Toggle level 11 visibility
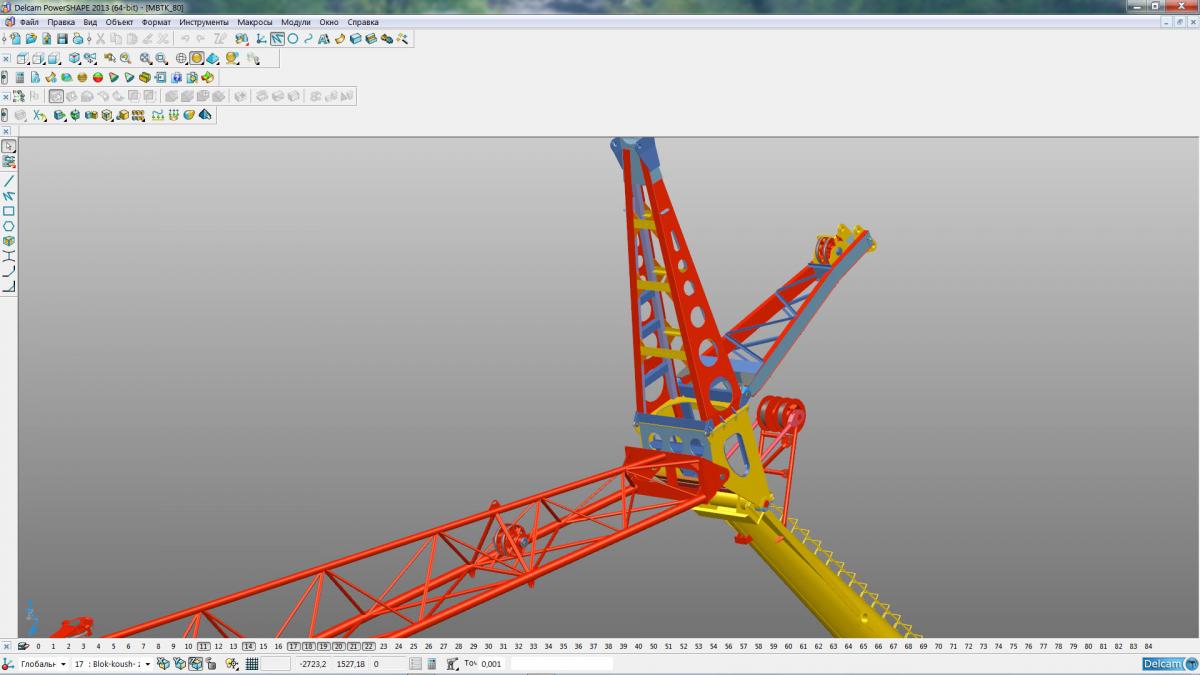 203,646
